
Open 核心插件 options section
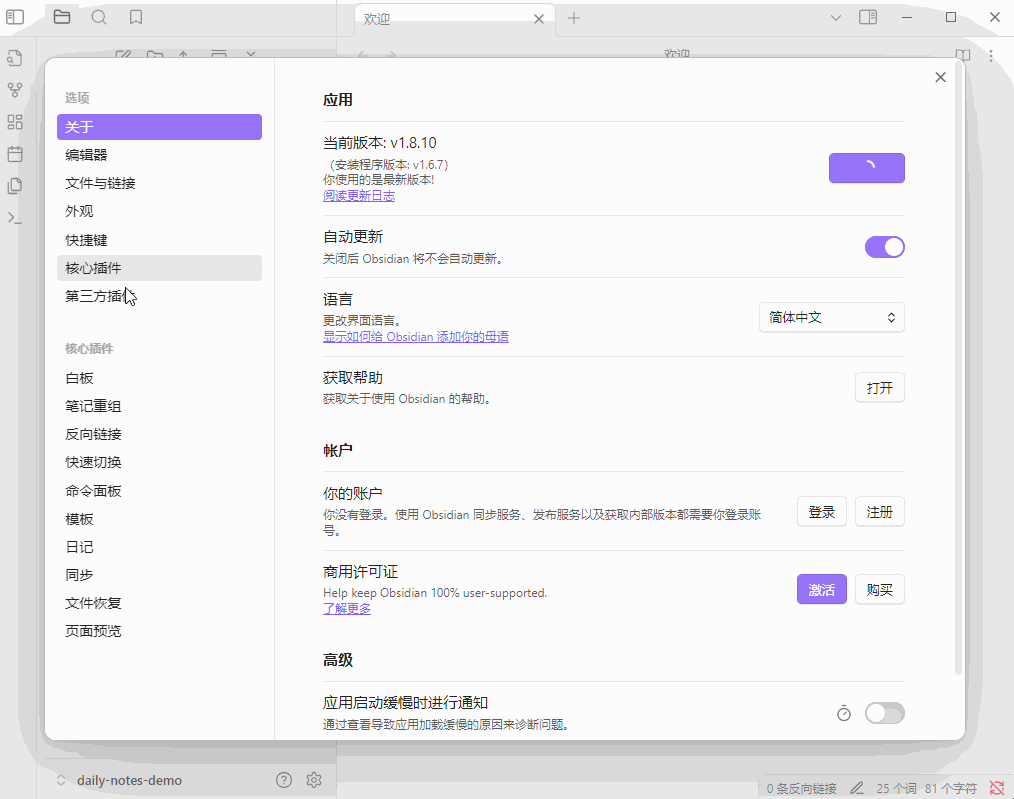coord(159,268)
